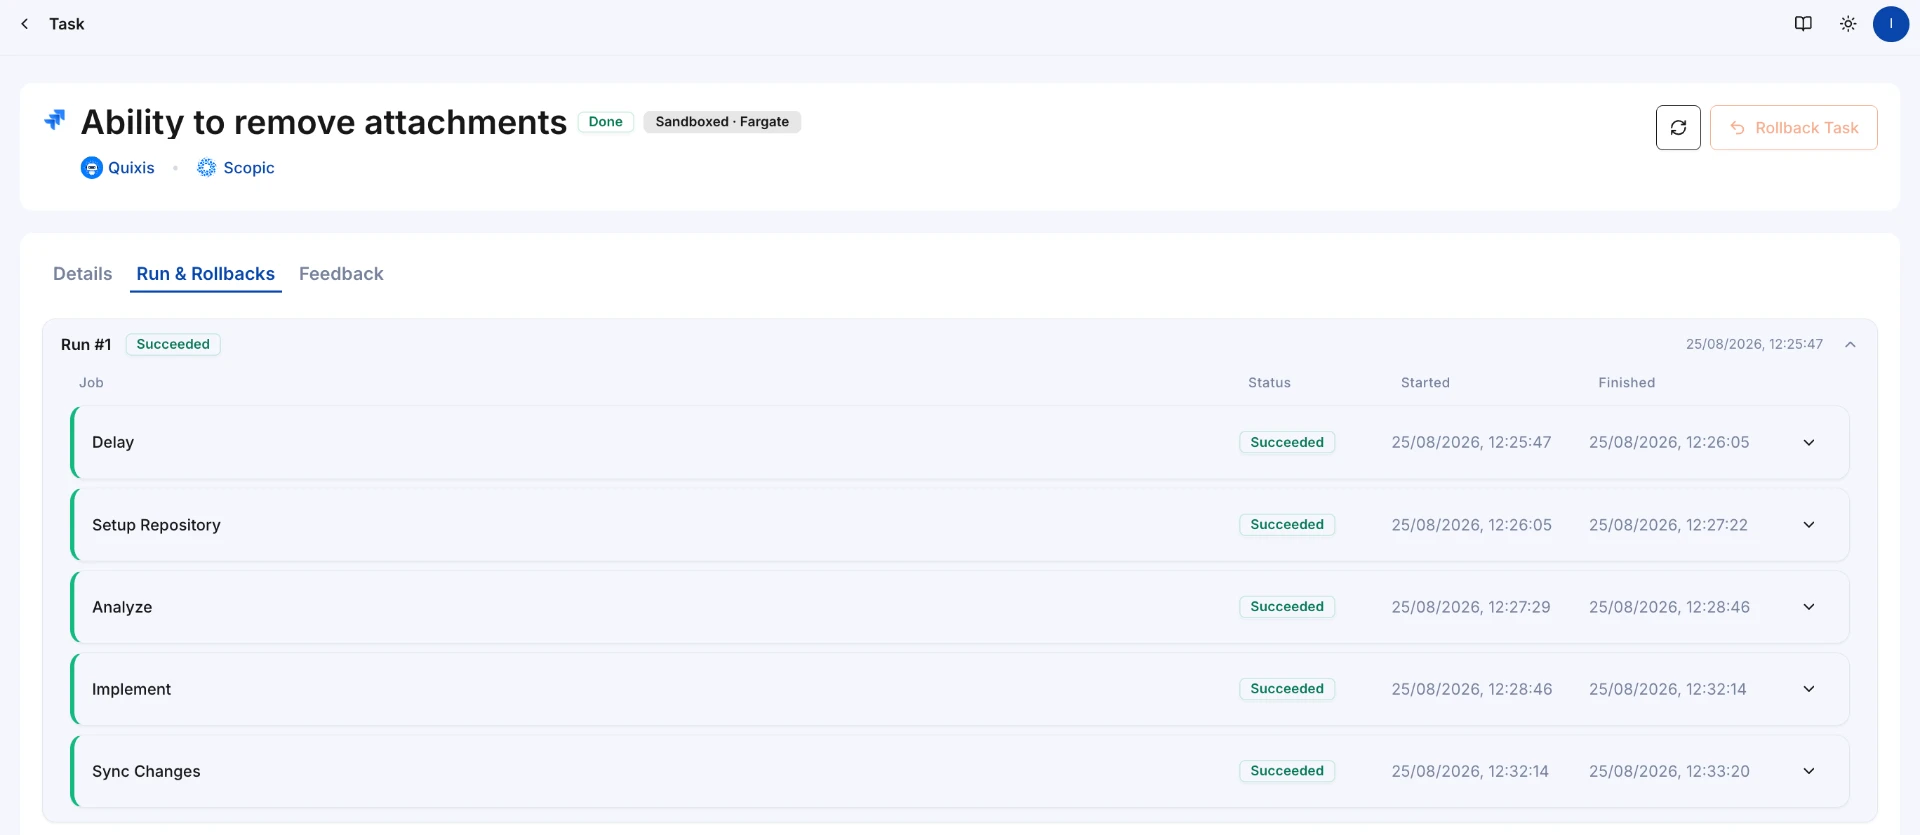Click the Task header label

[67, 24]
